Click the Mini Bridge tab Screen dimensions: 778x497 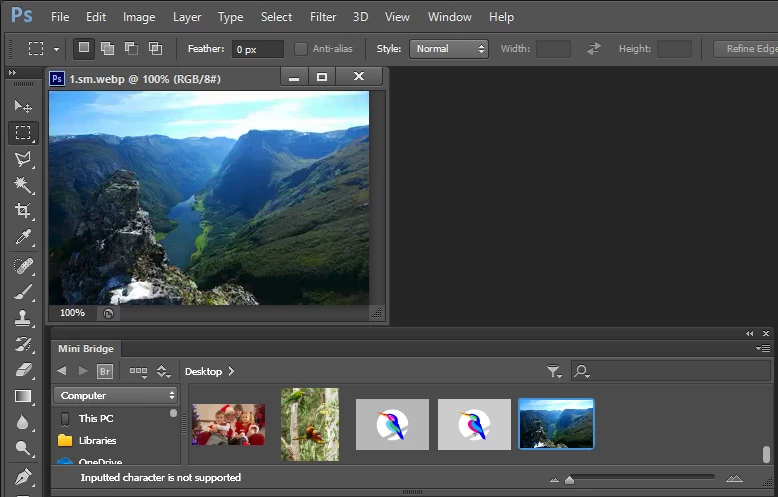click(x=85, y=348)
